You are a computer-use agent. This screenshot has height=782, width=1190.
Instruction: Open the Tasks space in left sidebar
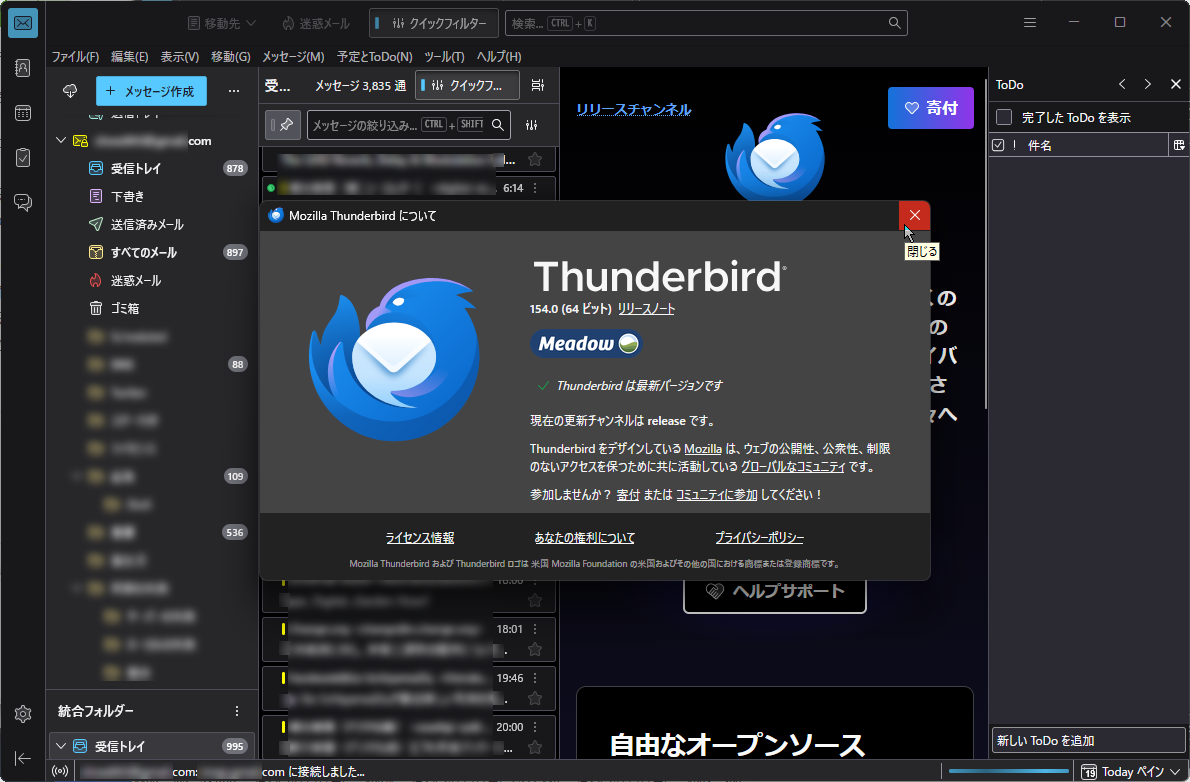[23, 157]
